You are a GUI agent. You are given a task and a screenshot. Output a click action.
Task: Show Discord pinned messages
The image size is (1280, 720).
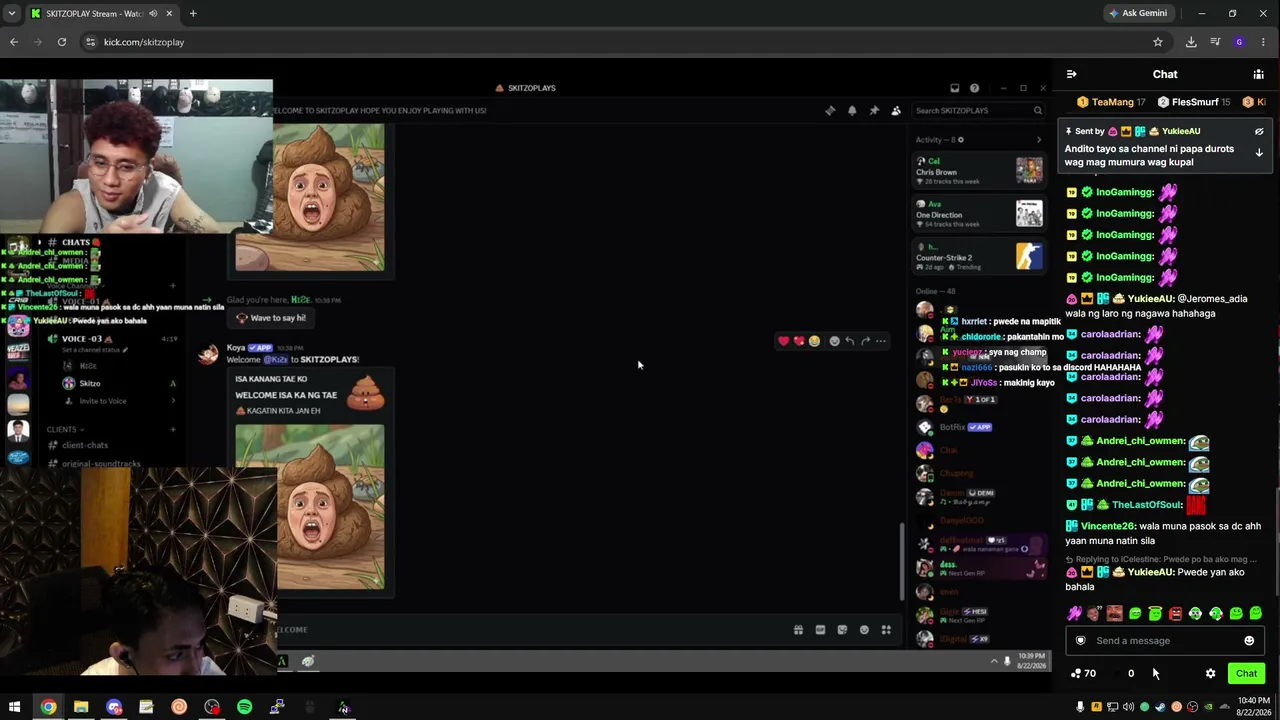point(874,111)
